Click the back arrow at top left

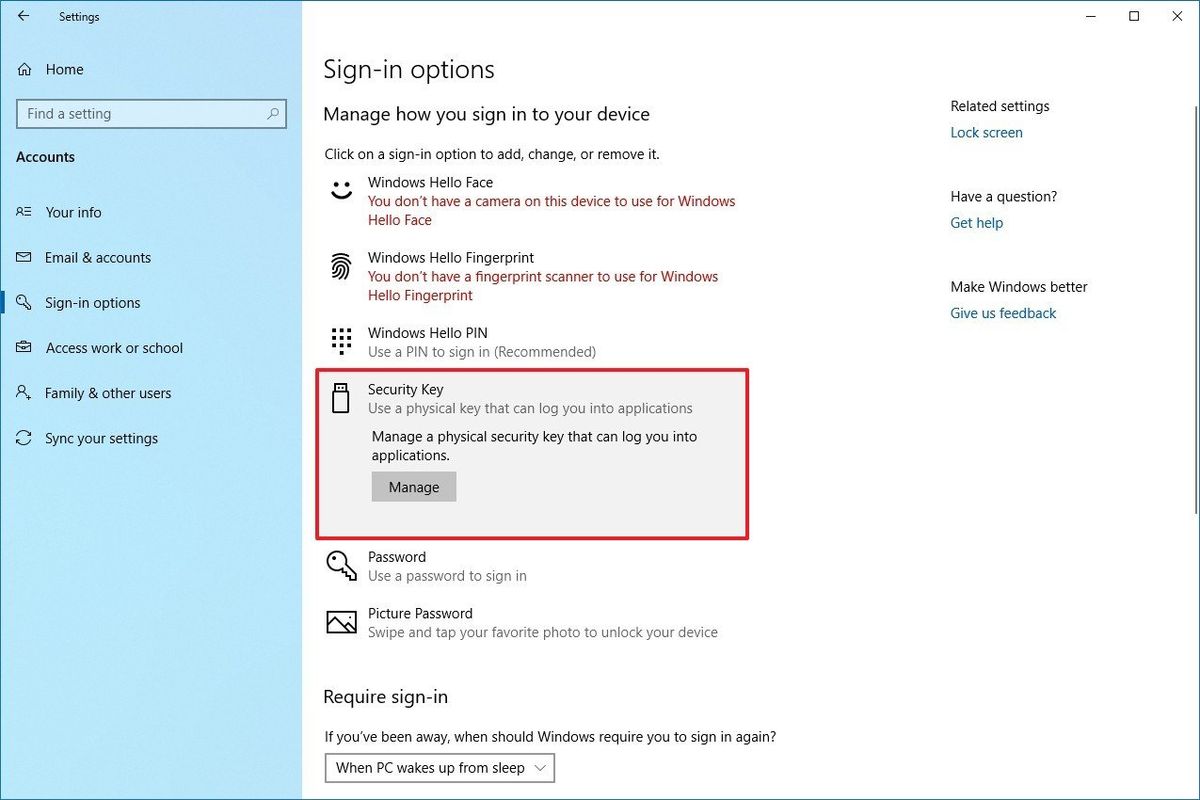(21, 16)
